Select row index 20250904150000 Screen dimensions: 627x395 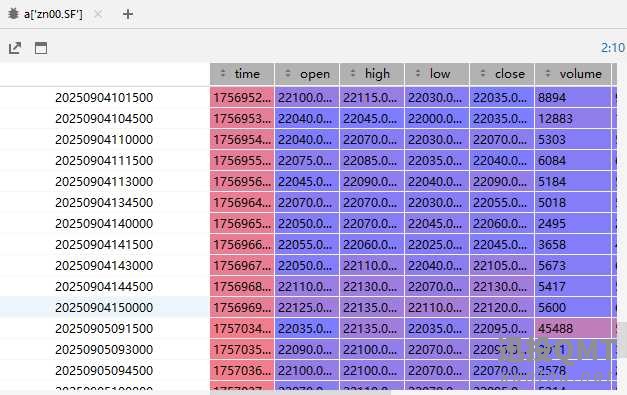(104, 307)
